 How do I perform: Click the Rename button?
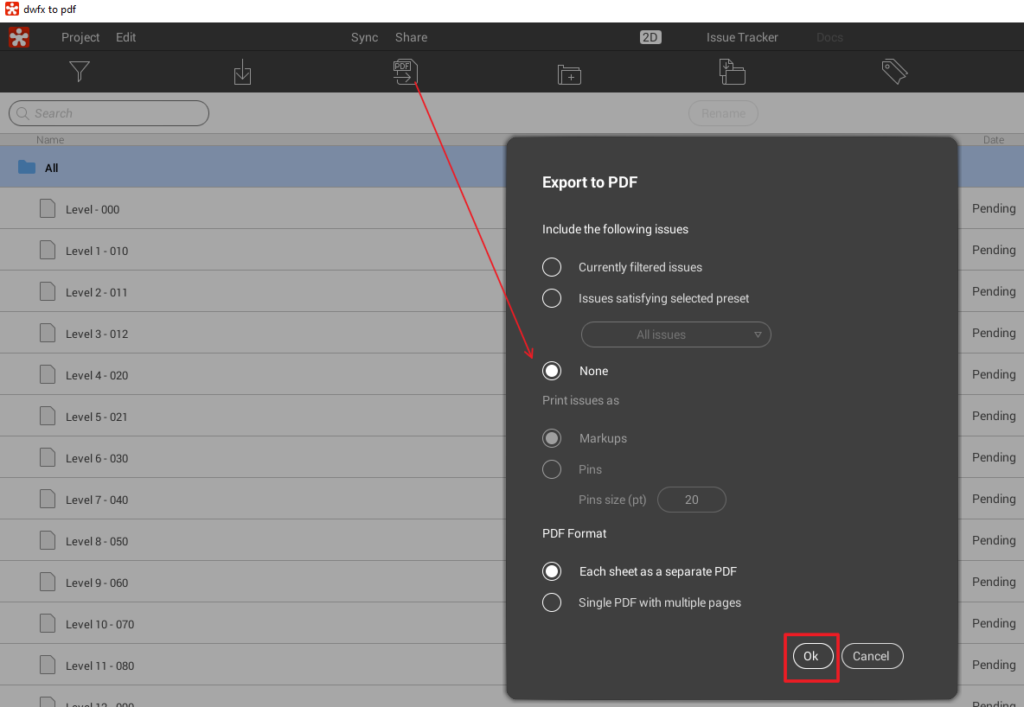coord(723,114)
